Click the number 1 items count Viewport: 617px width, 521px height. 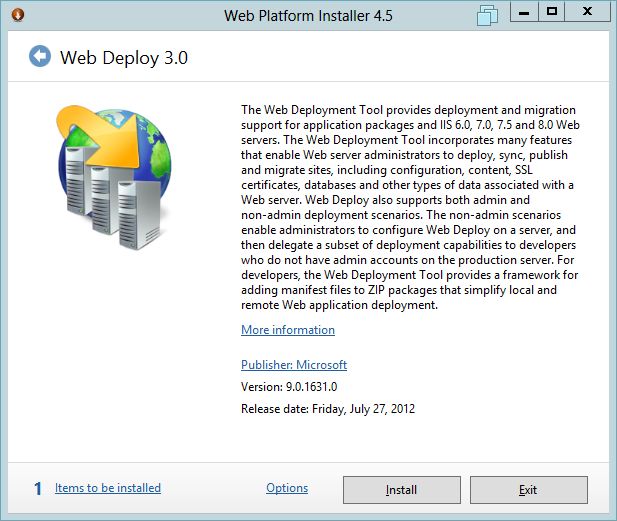pyautogui.click(x=38, y=489)
